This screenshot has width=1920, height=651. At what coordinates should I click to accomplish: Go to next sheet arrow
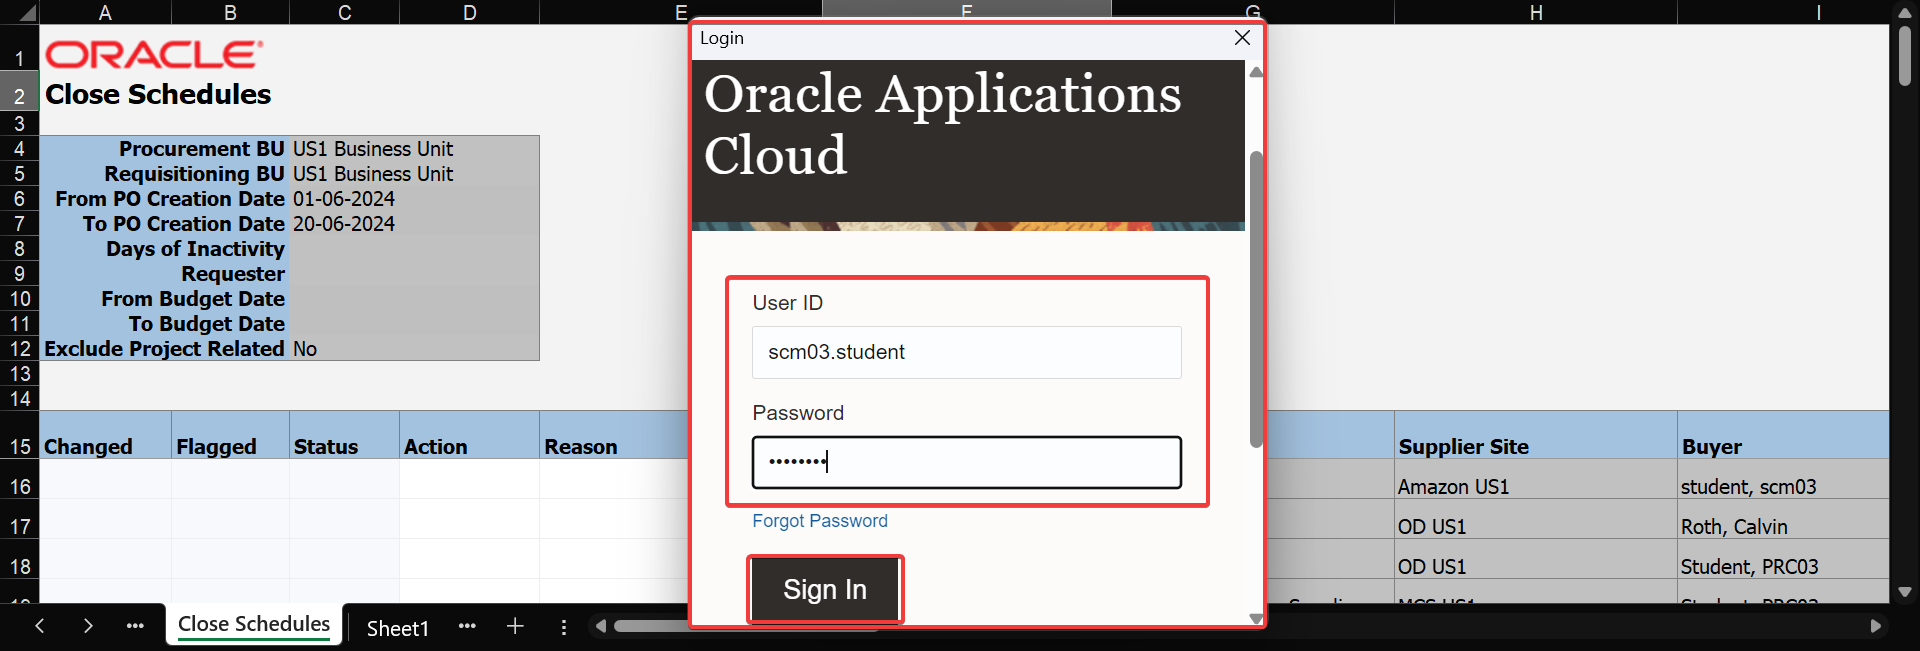coord(88,626)
